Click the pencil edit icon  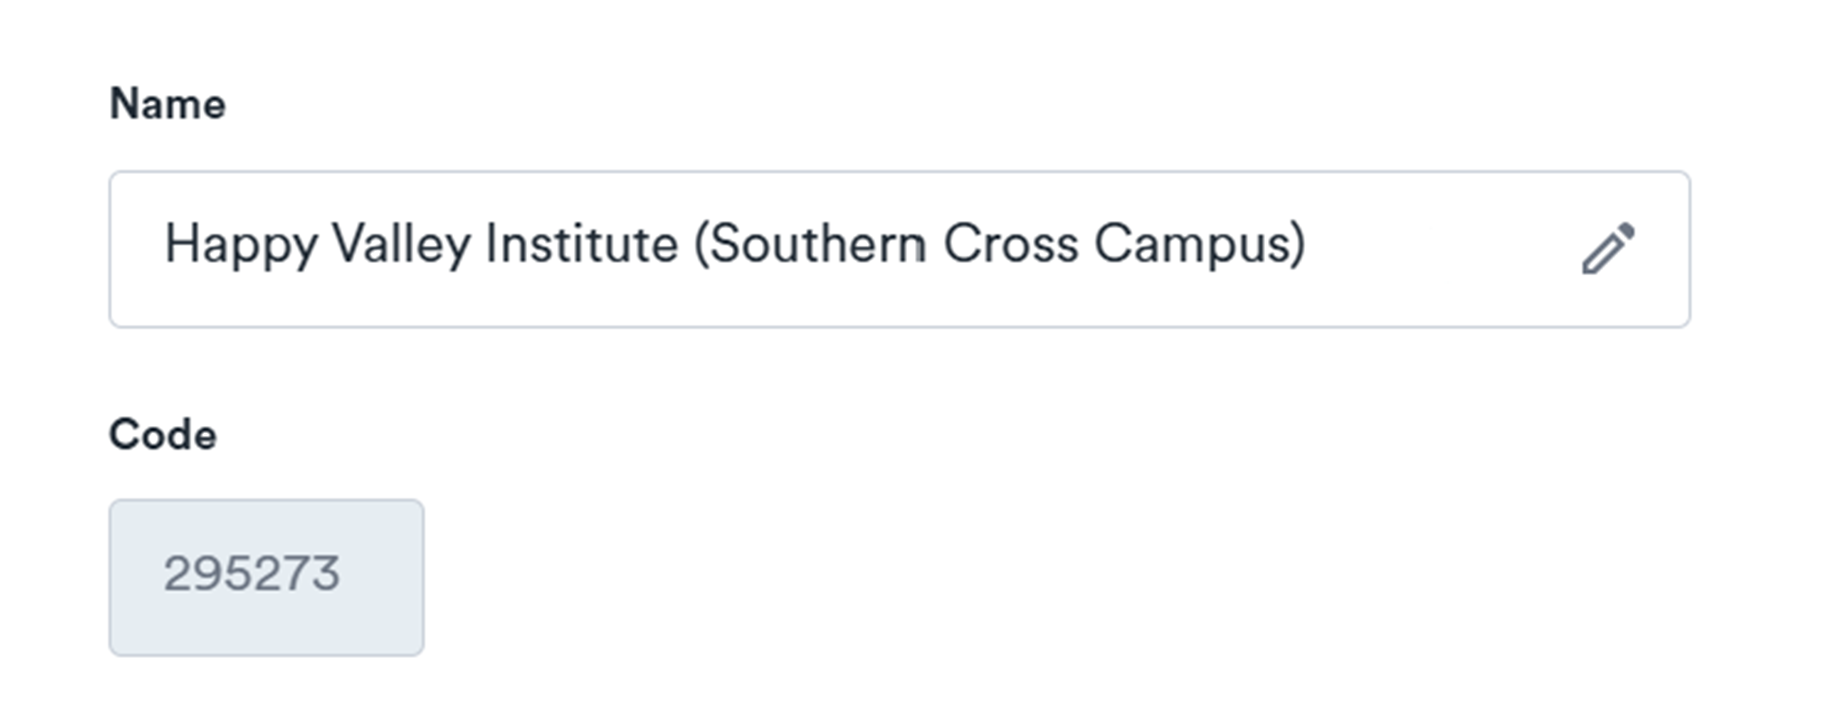coord(1607,249)
